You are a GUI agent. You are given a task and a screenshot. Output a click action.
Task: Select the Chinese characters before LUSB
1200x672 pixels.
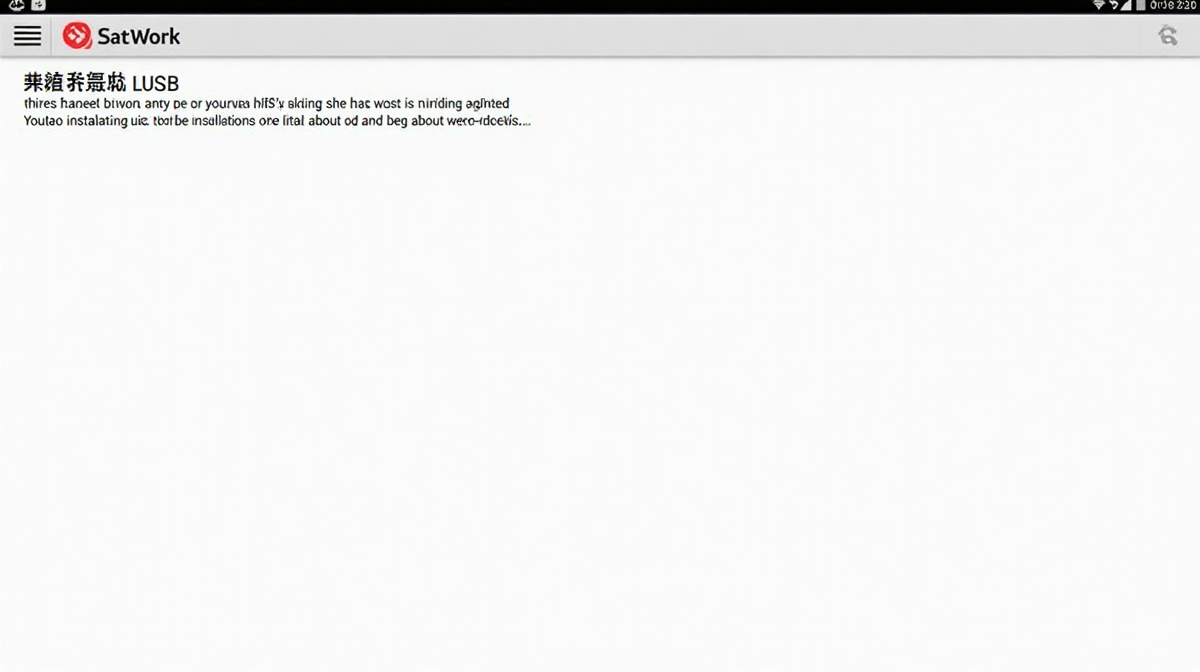click(75, 83)
